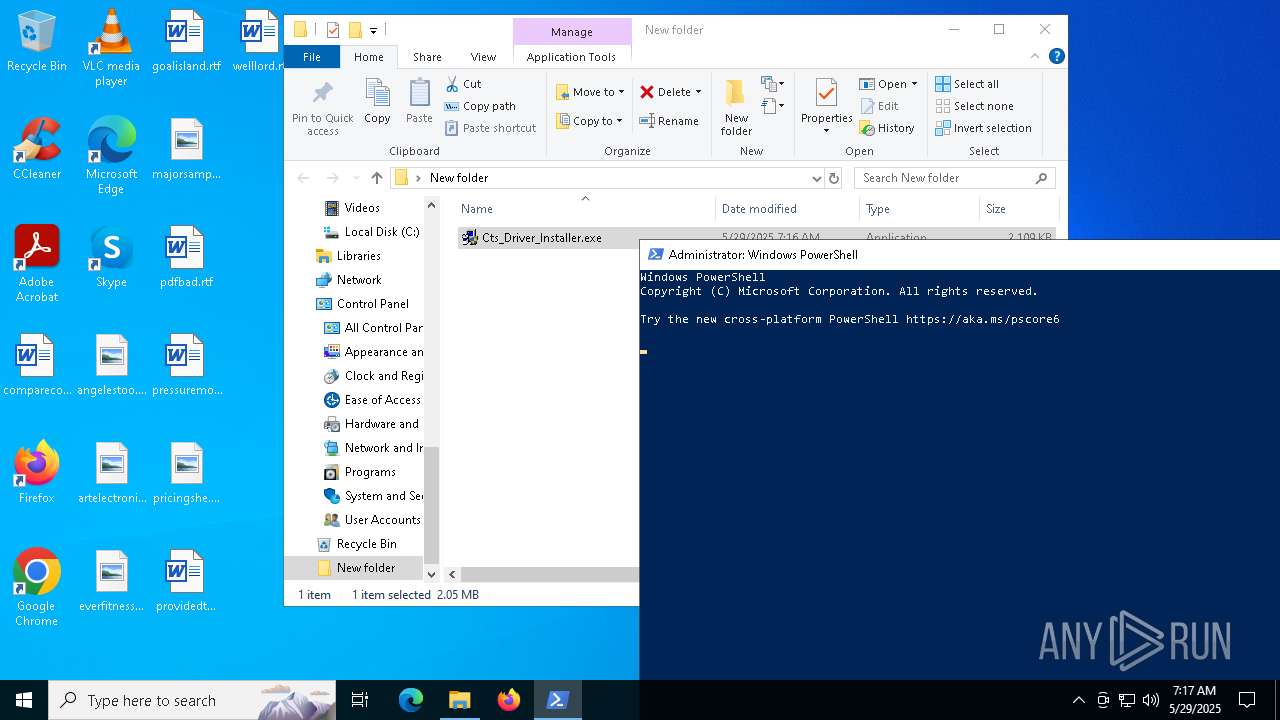The image size is (1280, 720).
Task: Select Control Panel in navigation pane
Action: [x=362, y=304]
